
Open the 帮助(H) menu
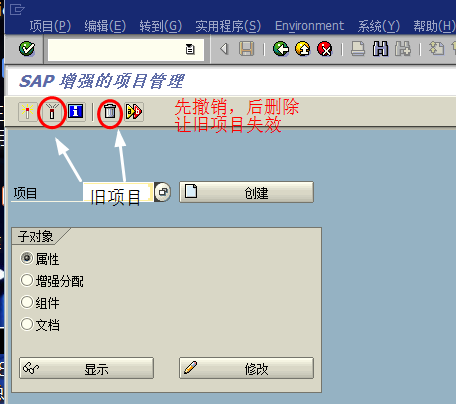434,26
